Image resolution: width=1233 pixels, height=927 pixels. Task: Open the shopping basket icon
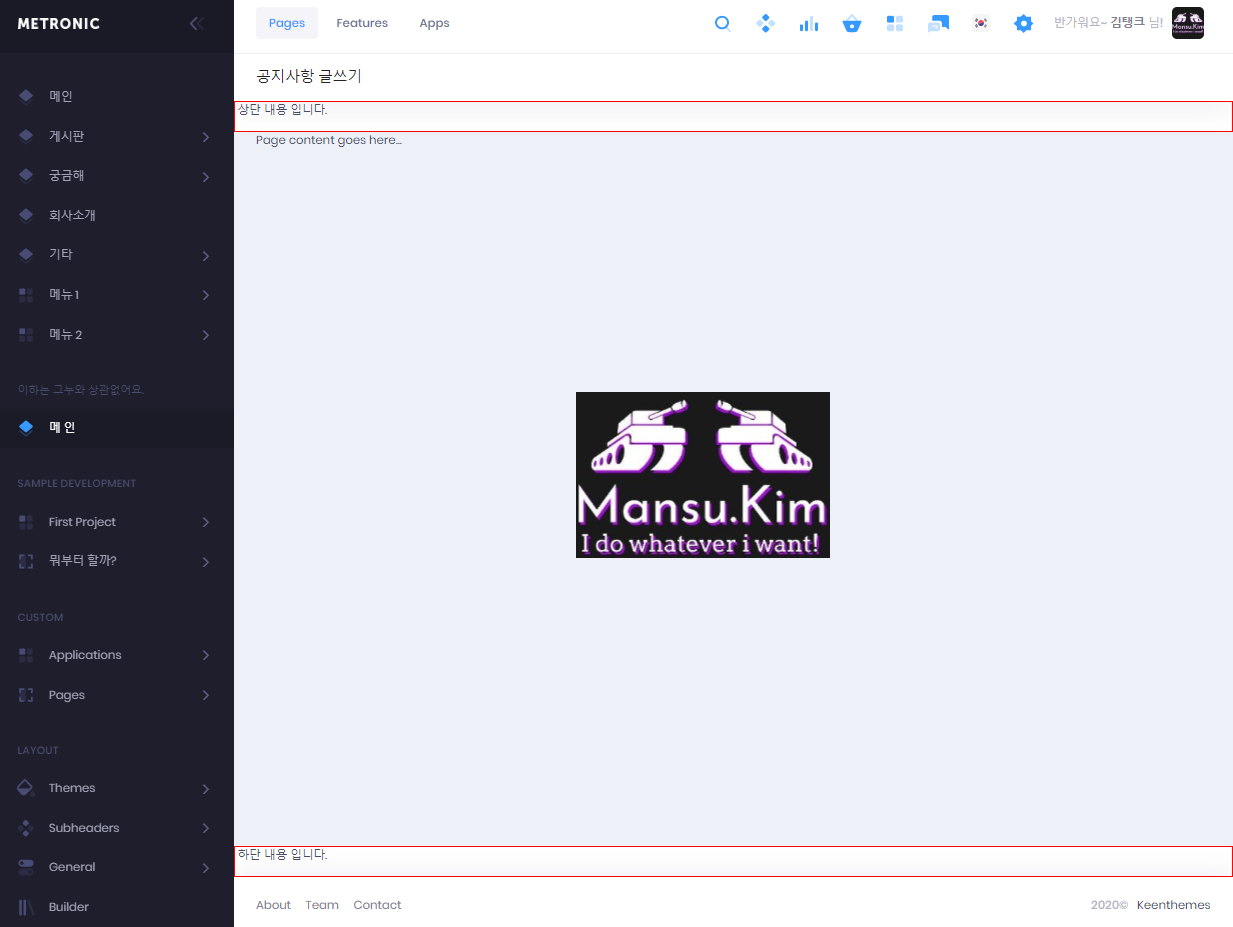851,23
